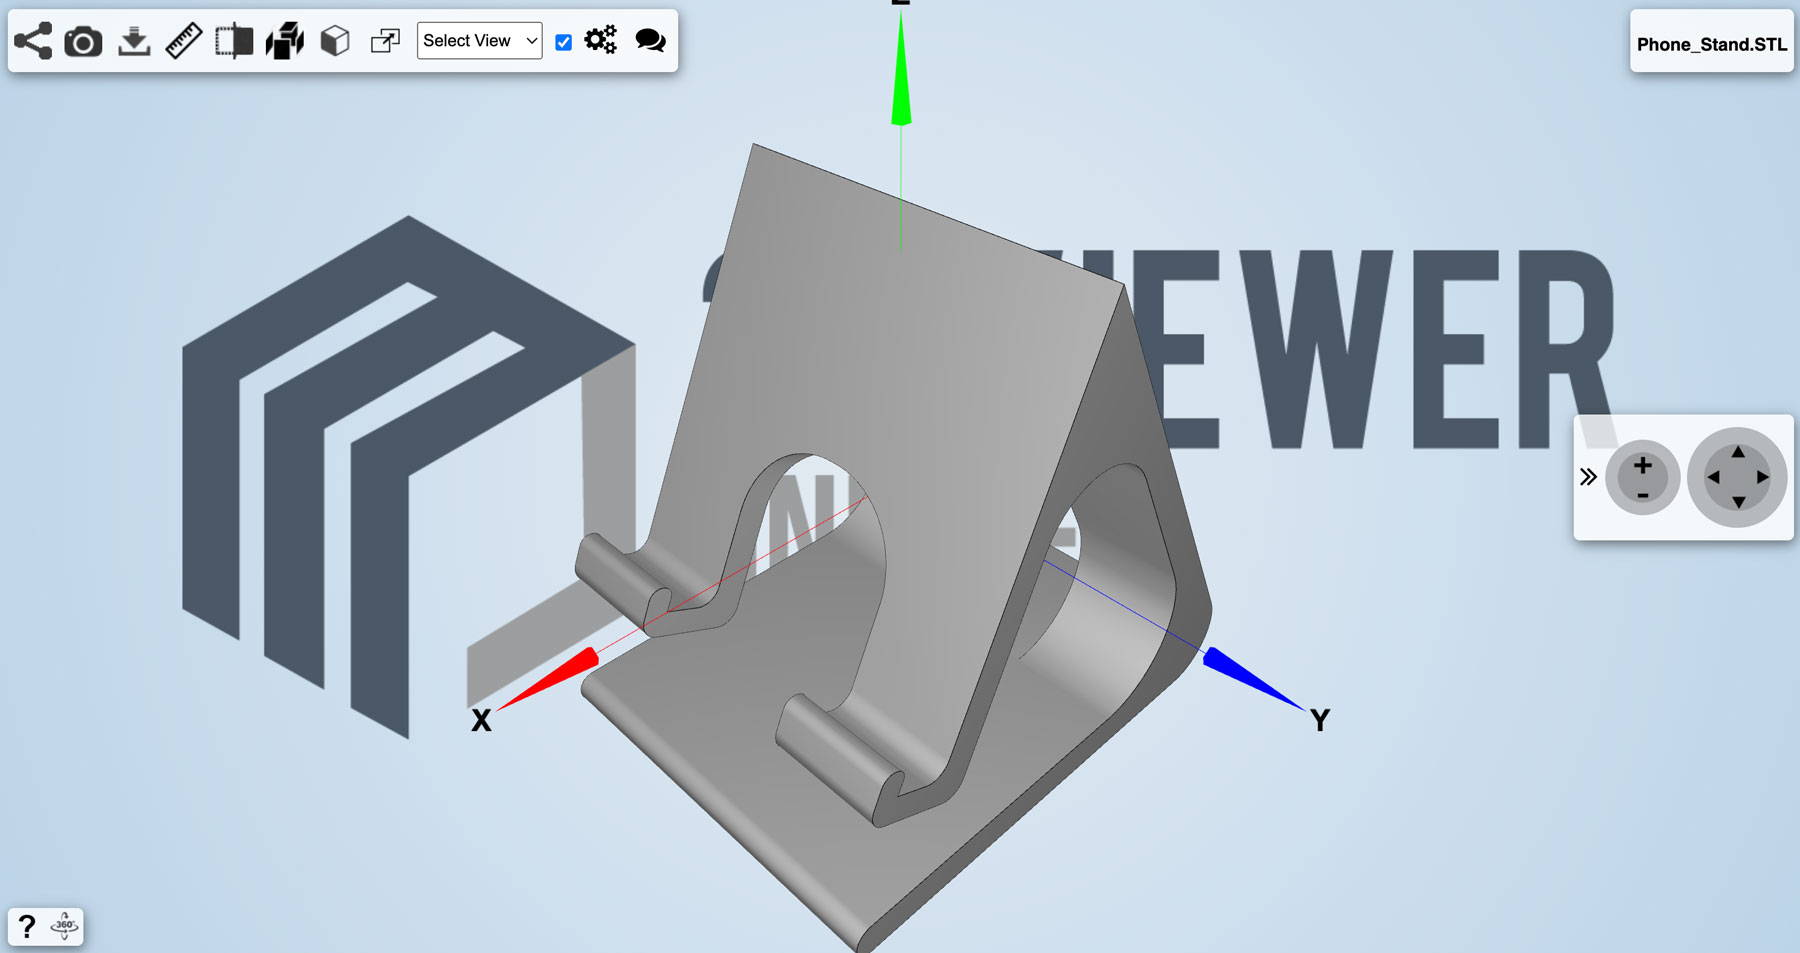This screenshot has height=953, width=1800.
Task: Click the share icon in the toolbar
Action: pos(33,41)
